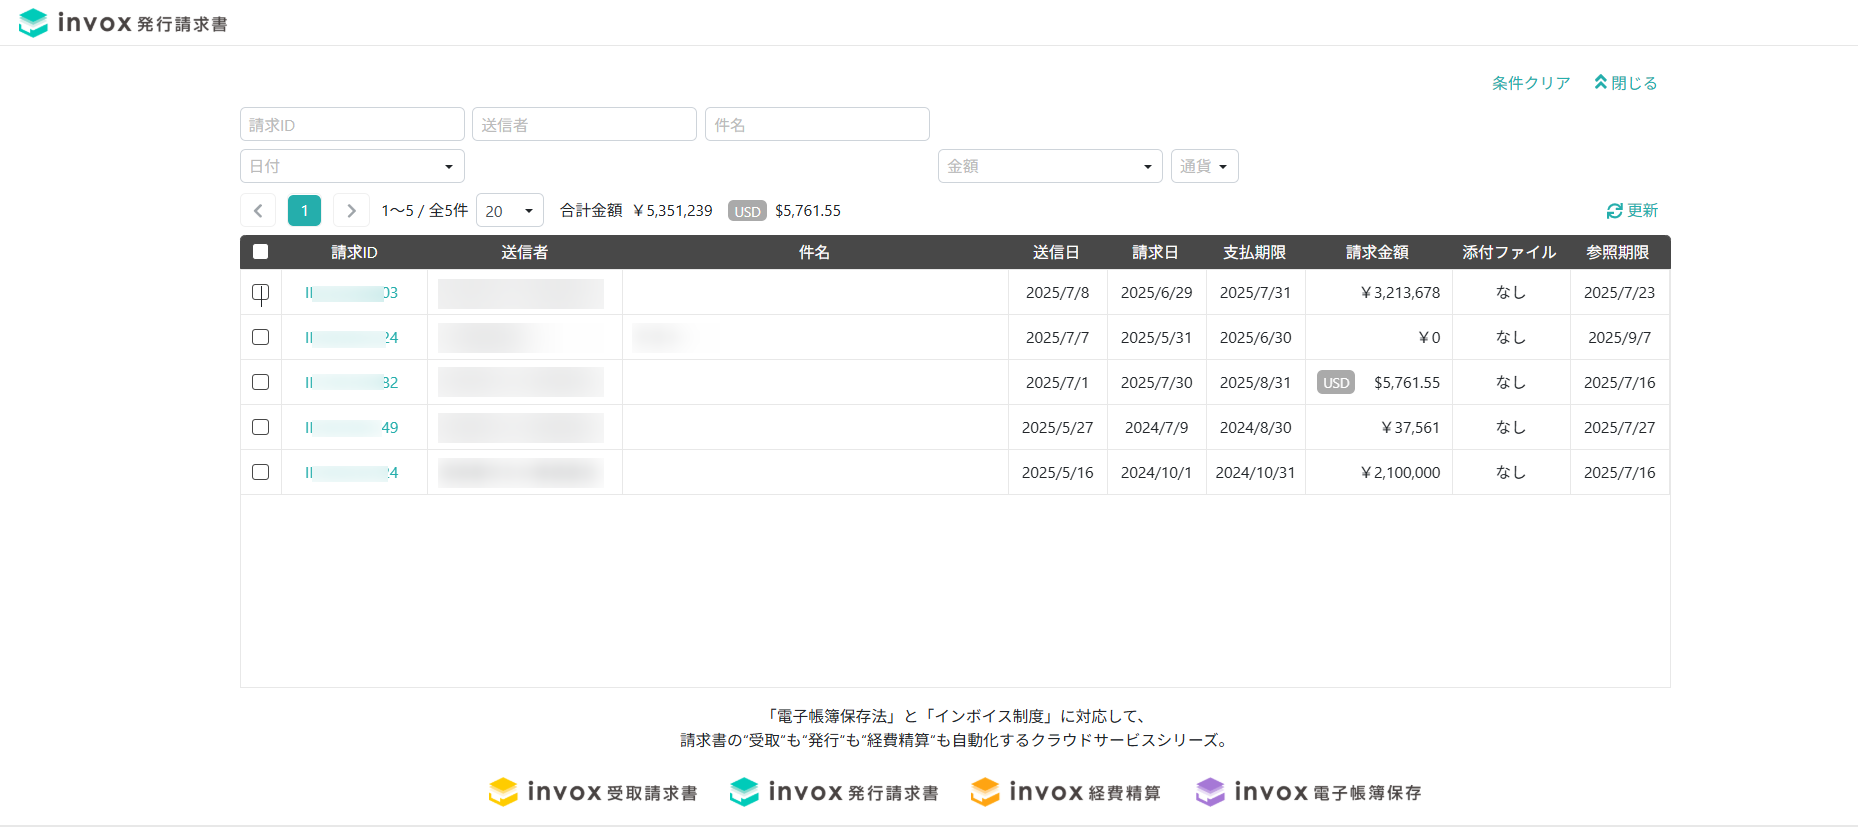Click the invox 発行請求書 logo in header
Image resolution: width=1858 pixels, height=827 pixels.
click(x=123, y=22)
